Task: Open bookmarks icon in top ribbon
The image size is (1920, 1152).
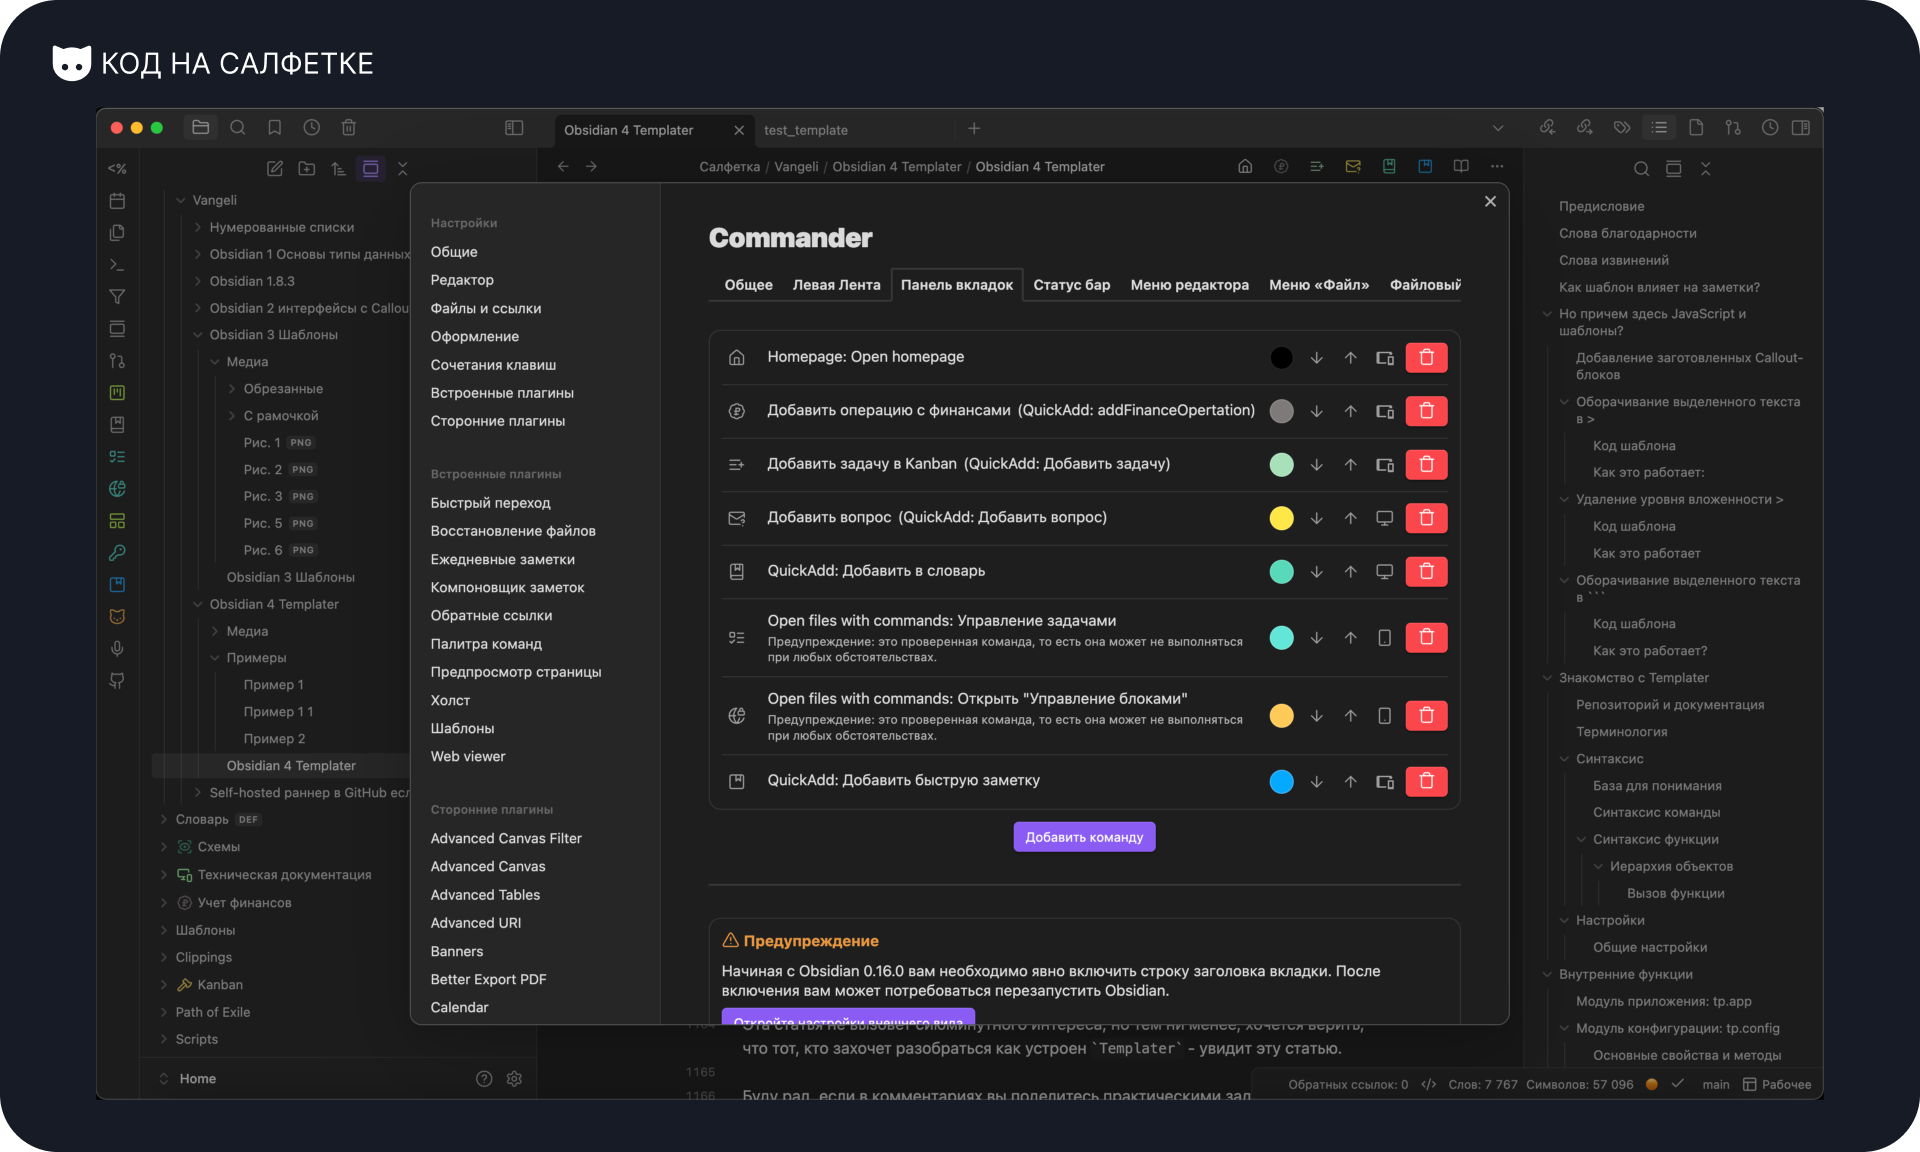Action: click(x=274, y=127)
